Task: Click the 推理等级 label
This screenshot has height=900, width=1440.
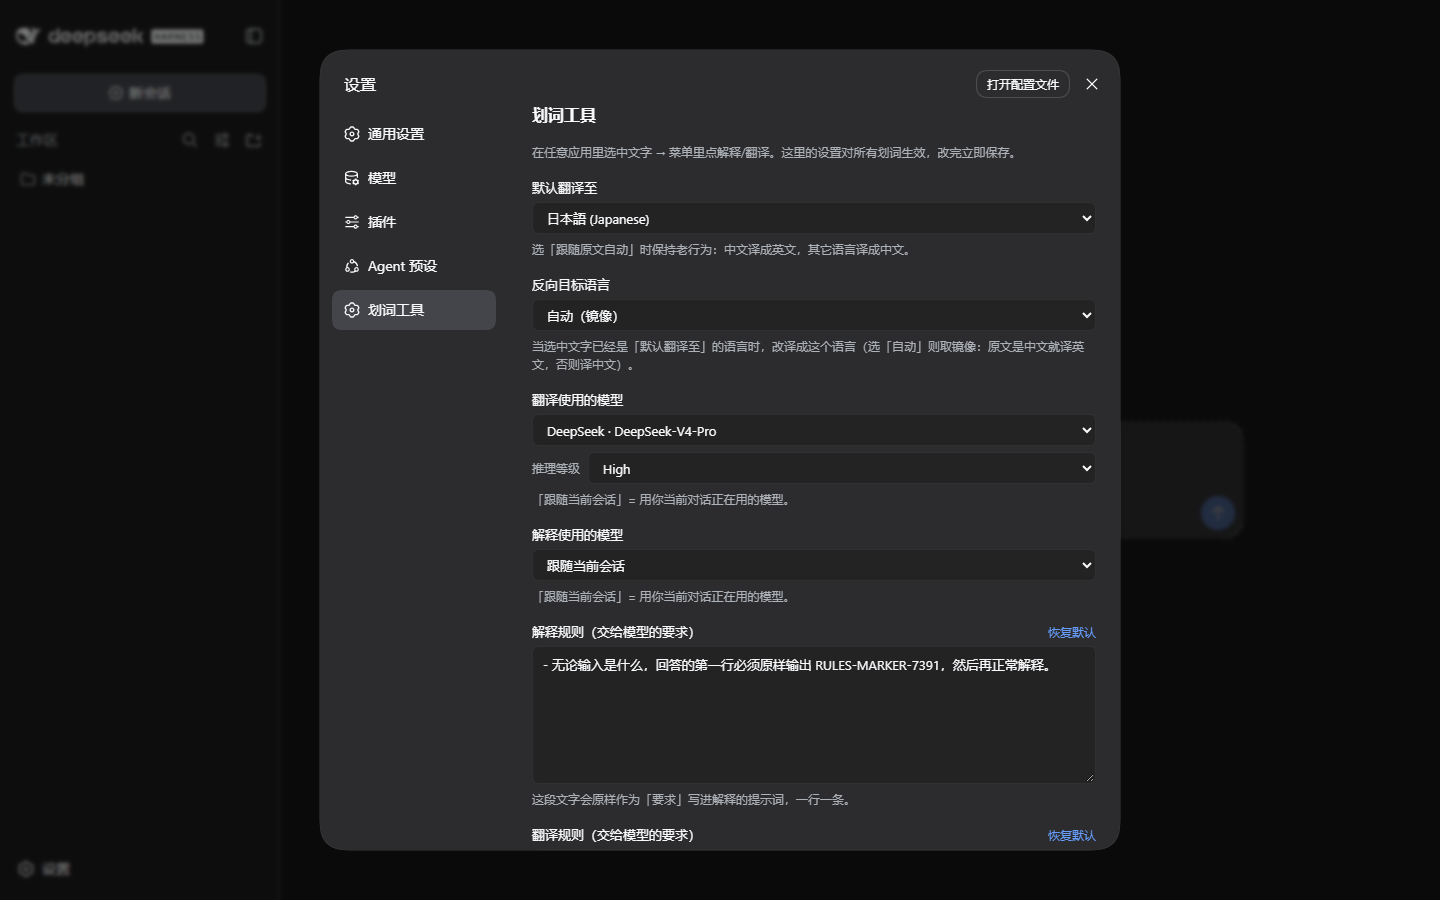Action: (x=556, y=468)
